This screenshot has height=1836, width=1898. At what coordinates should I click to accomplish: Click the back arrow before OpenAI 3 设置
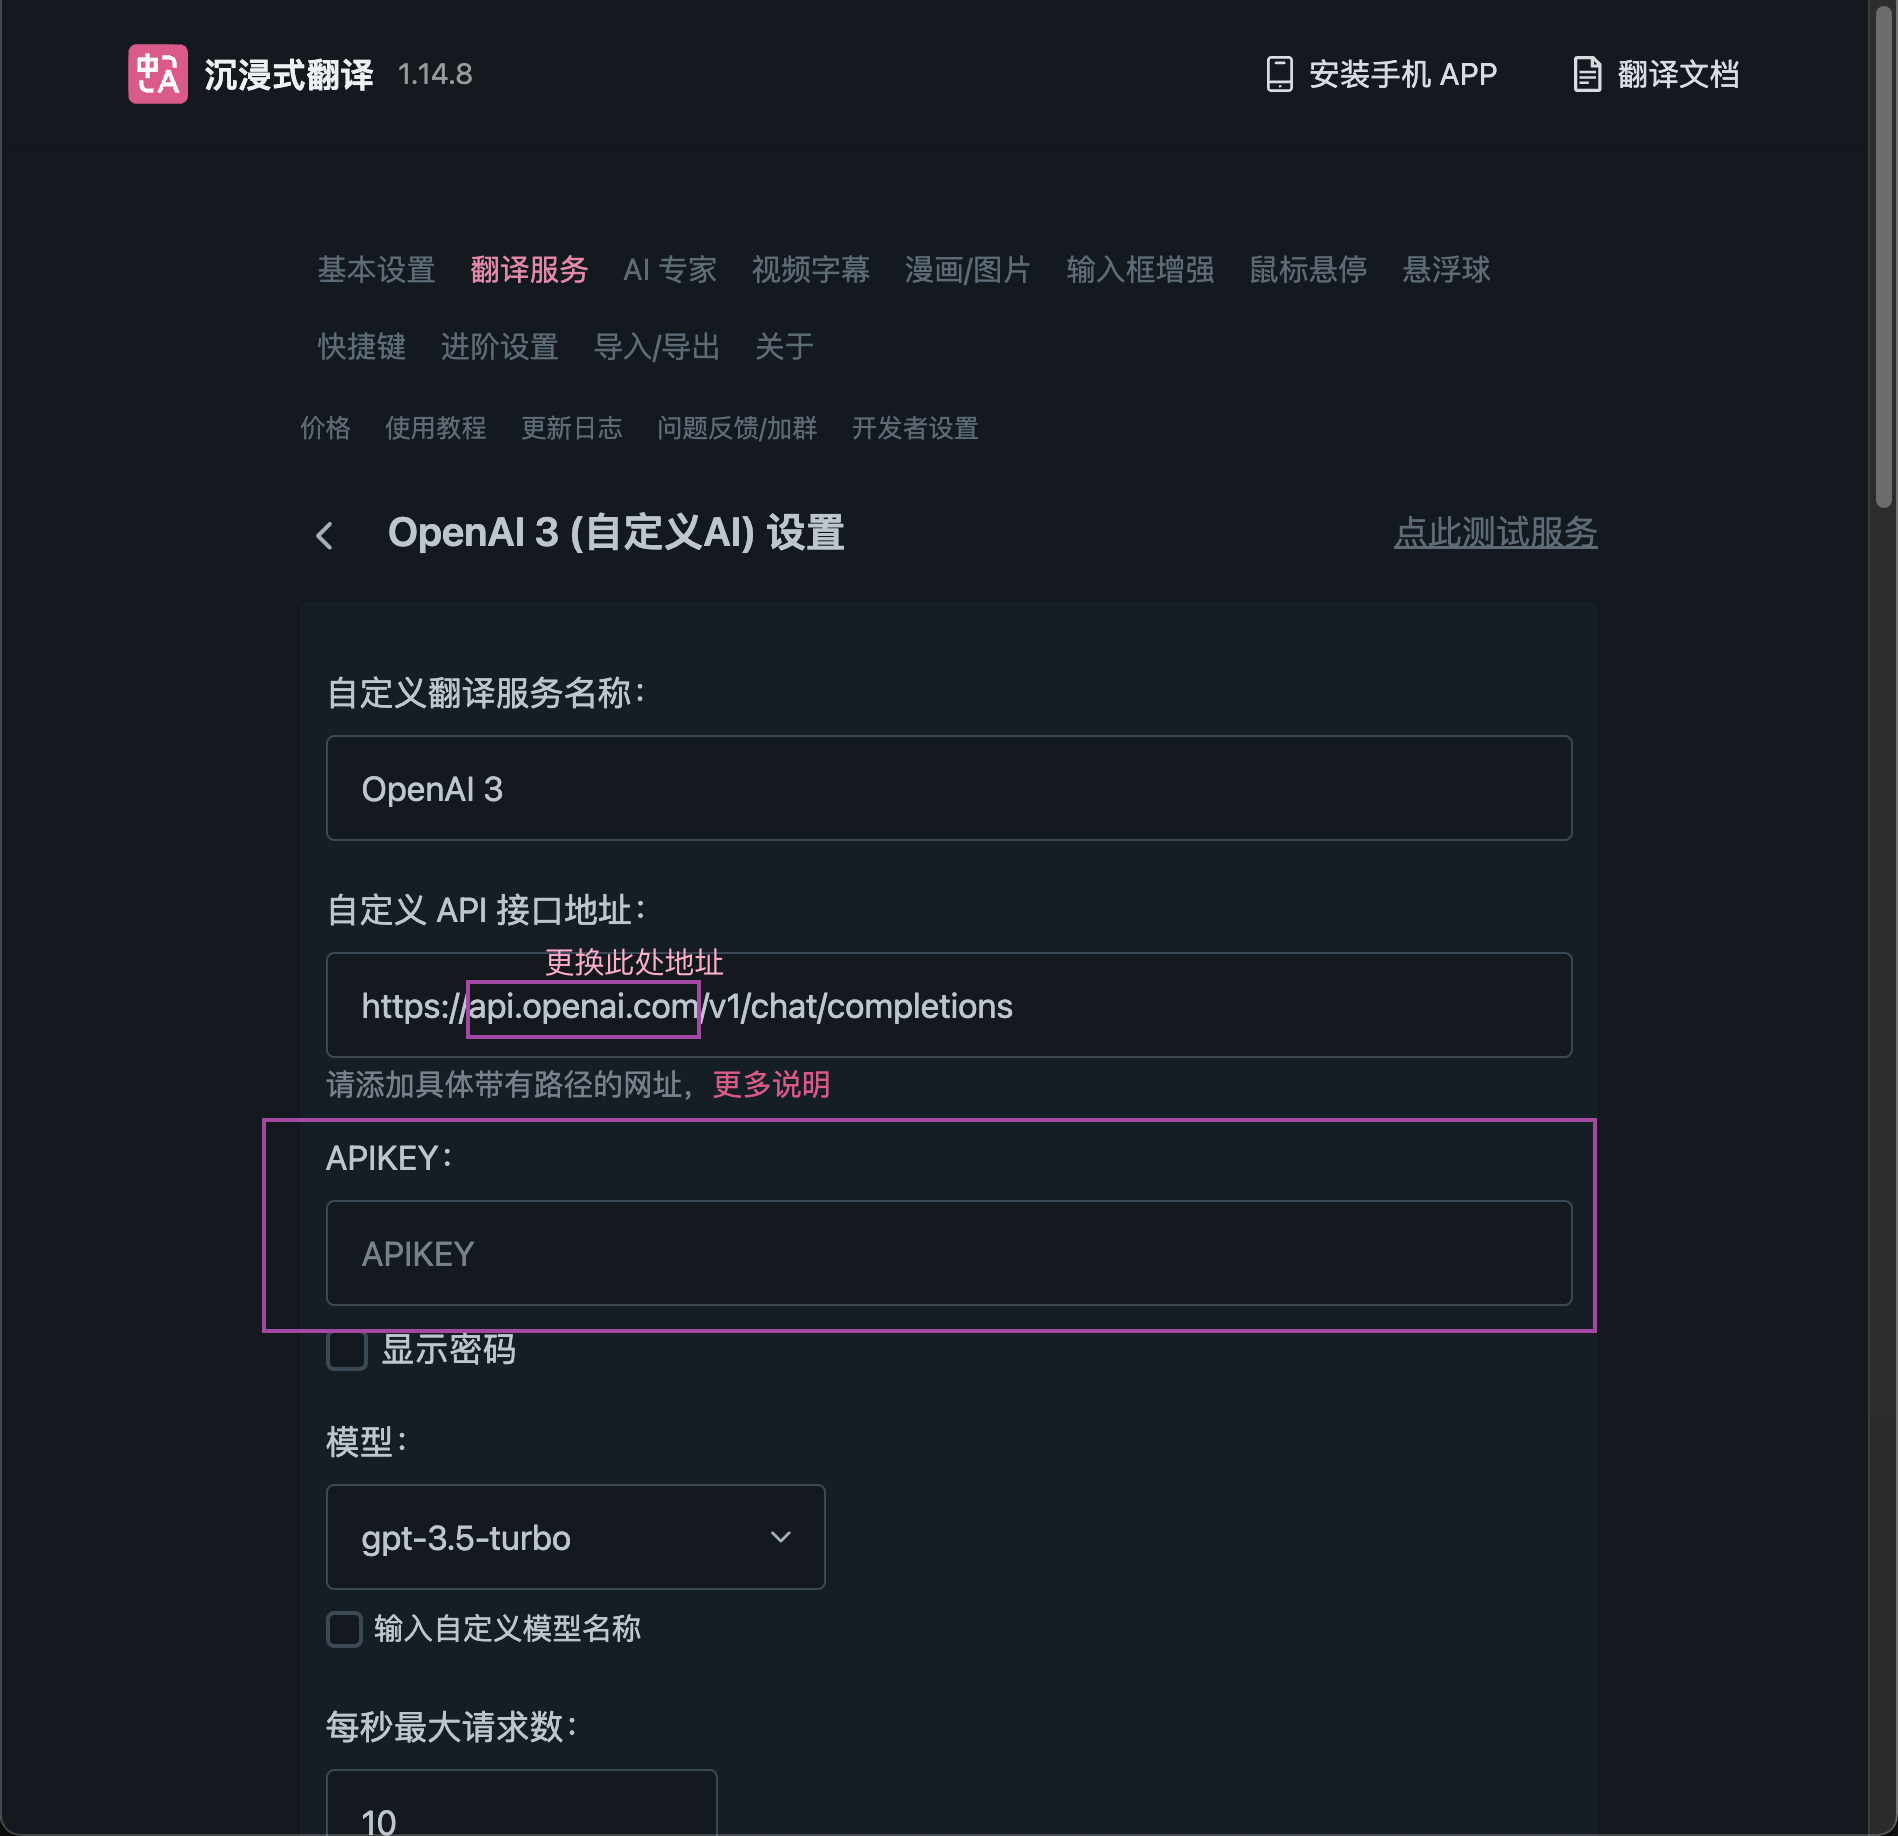(x=325, y=536)
